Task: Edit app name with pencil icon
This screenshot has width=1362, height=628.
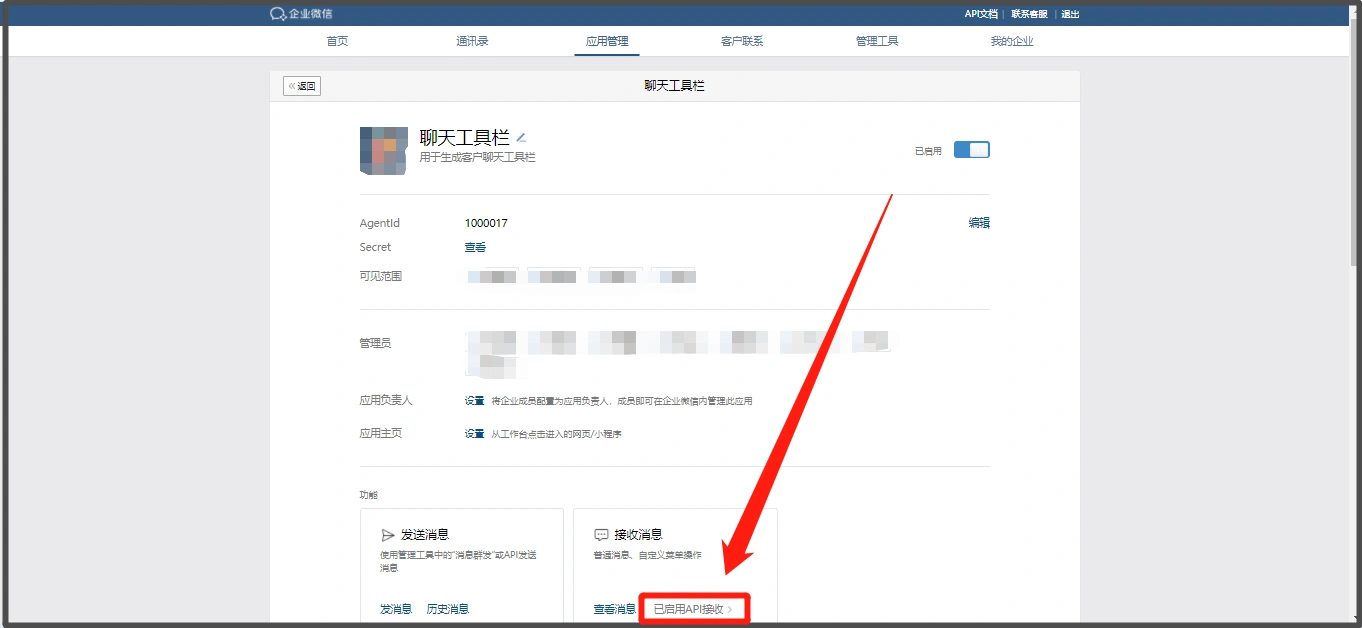Action: 521,138
